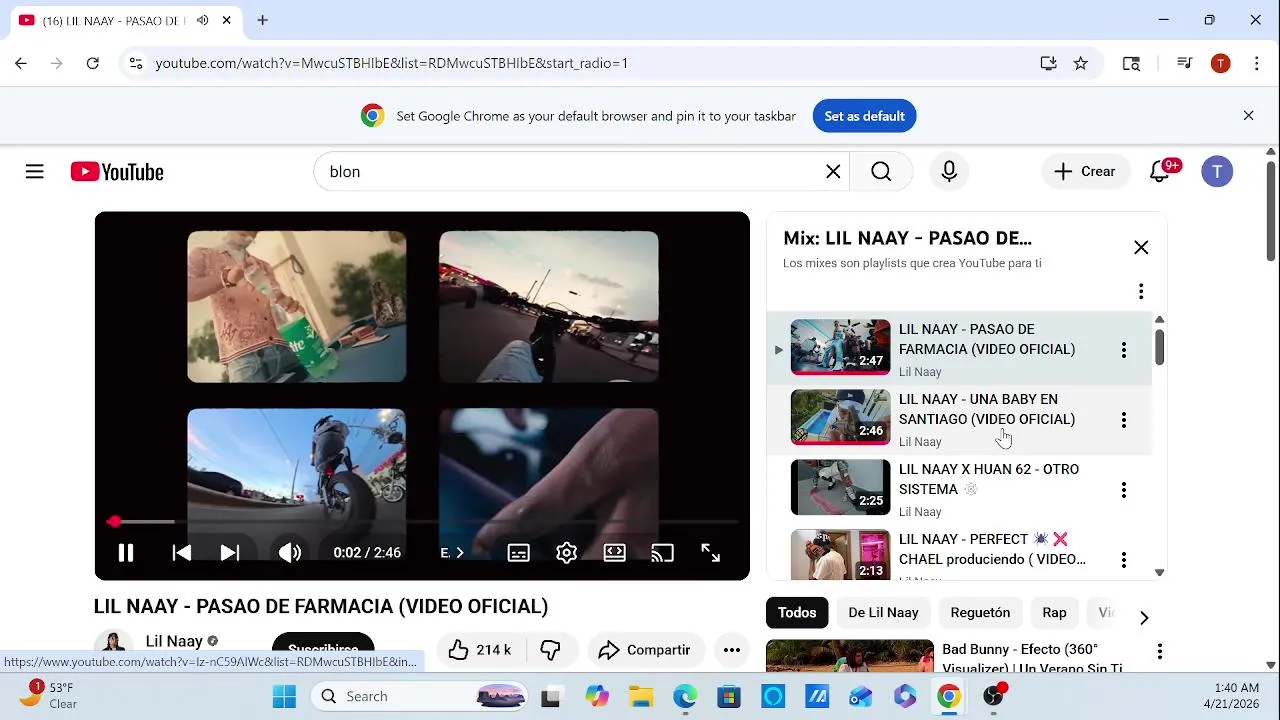This screenshot has height=720, width=1280.
Task: Open Mix playlist options menu
Action: click(1141, 292)
